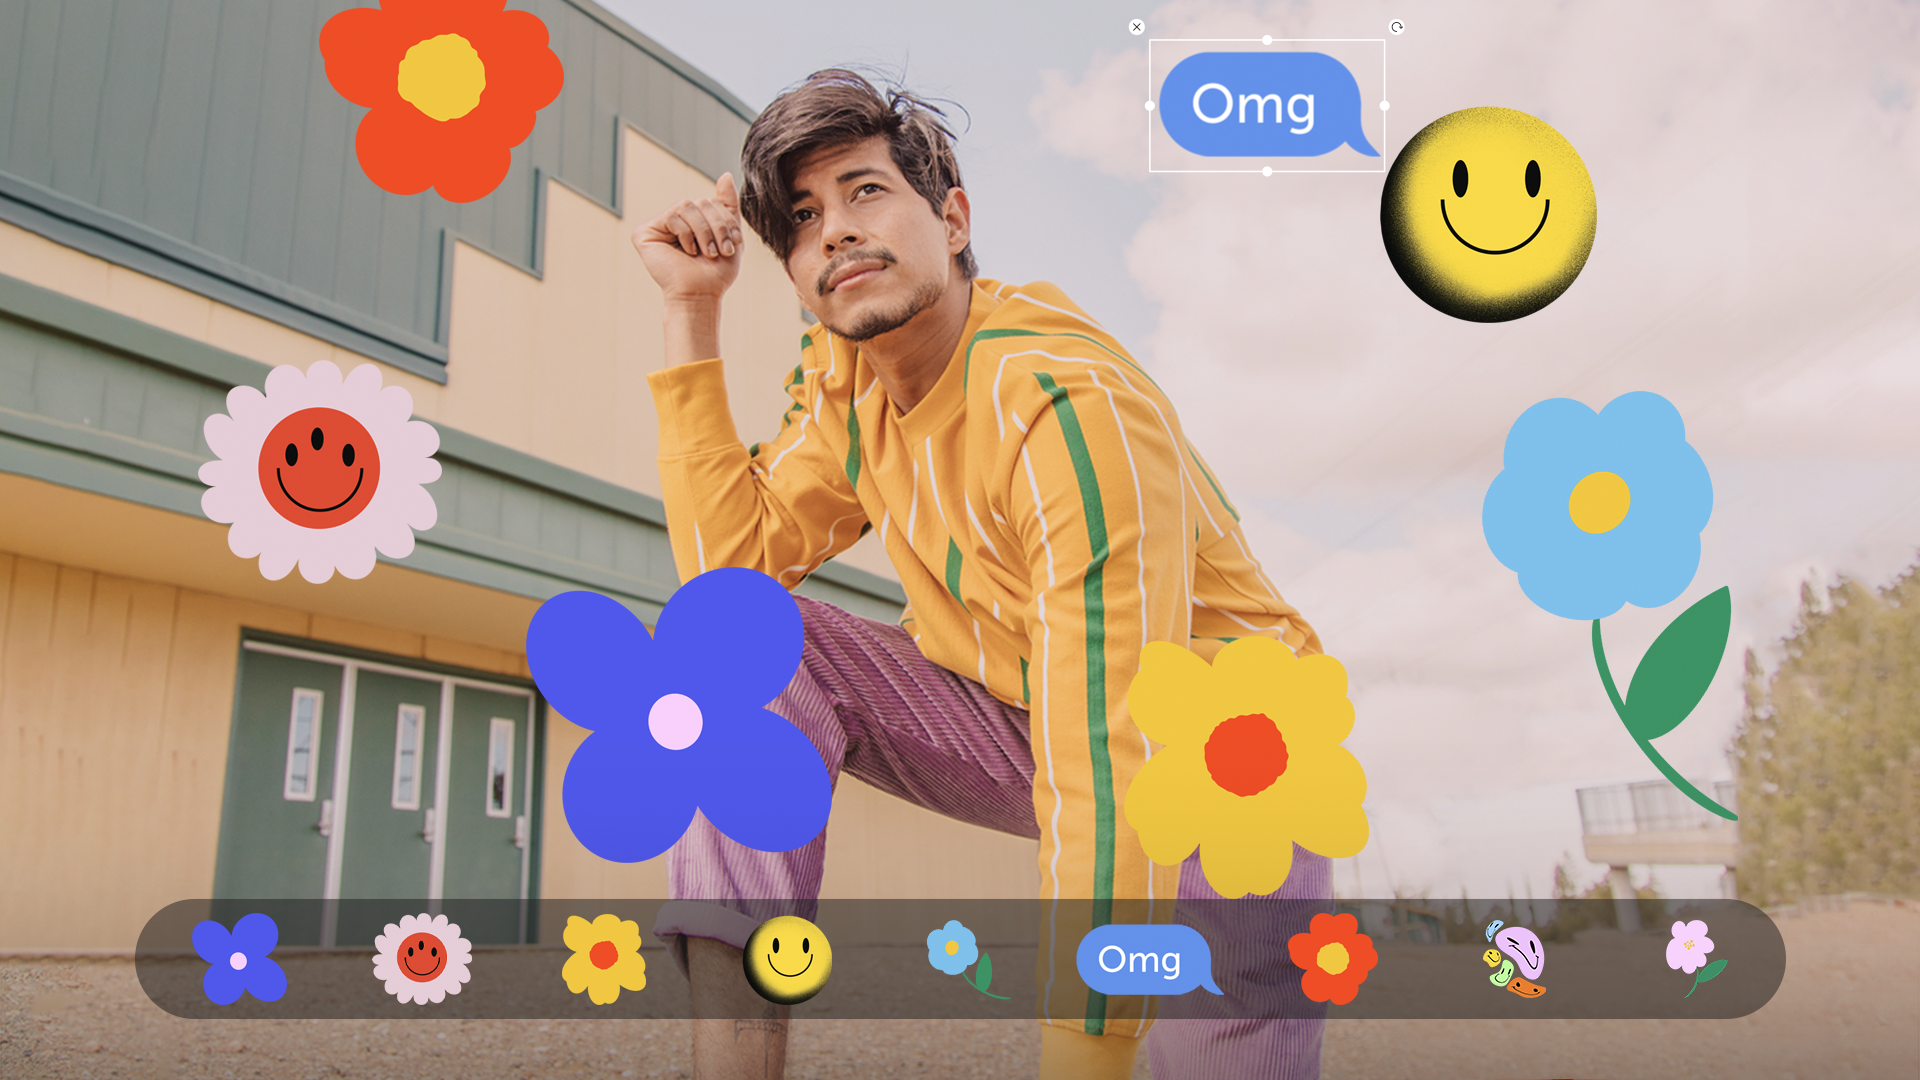Click the rotate handle on Omg sticker
Screen dimensions: 1920x1080
pos(1397,27)
